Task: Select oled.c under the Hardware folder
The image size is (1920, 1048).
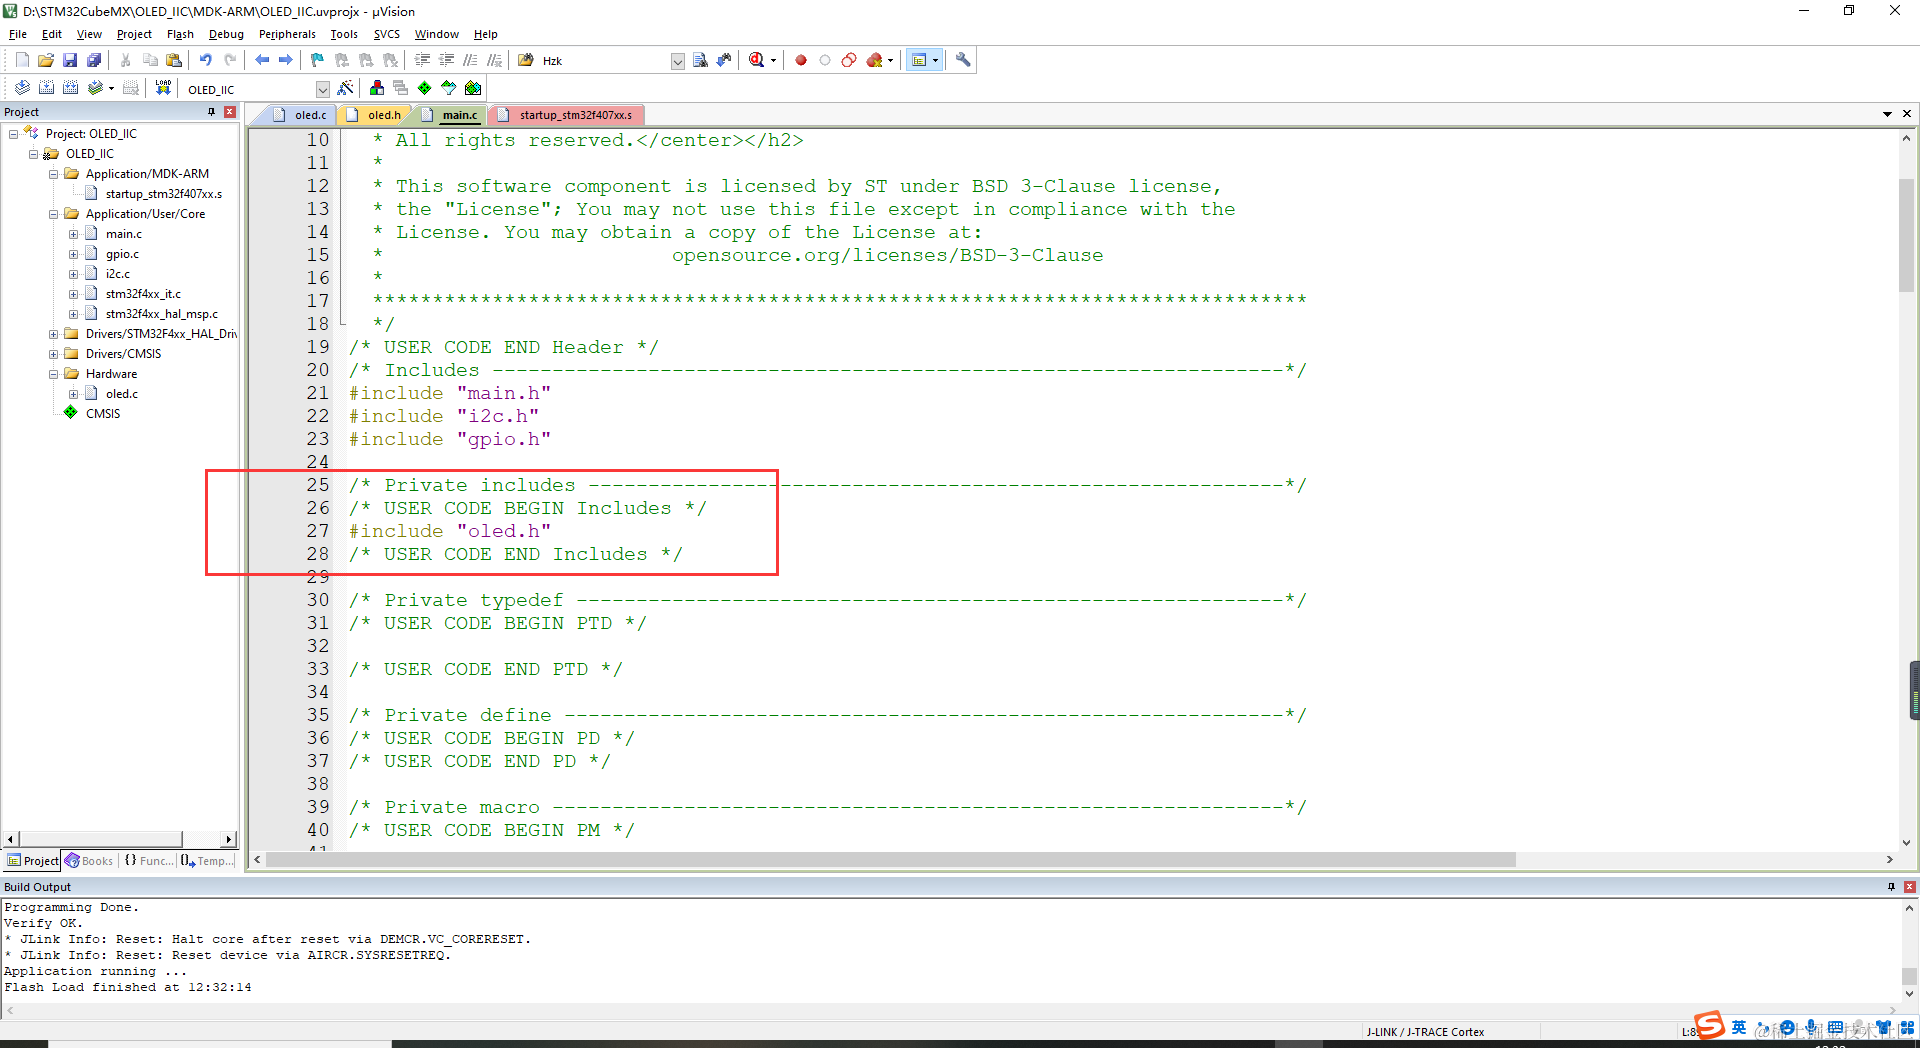Action: [x=122, y=394]
